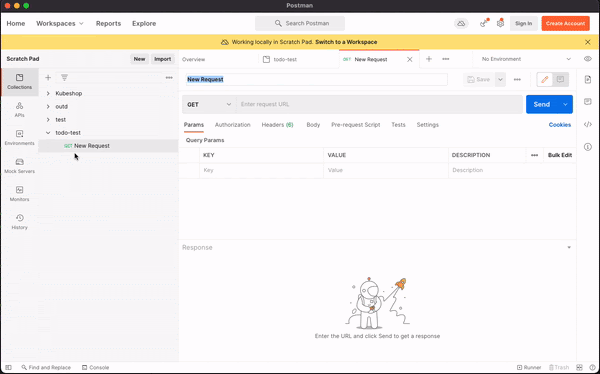Open the No Environment dropdown
This screenshot has height=374, width=600.
(526, 59)
